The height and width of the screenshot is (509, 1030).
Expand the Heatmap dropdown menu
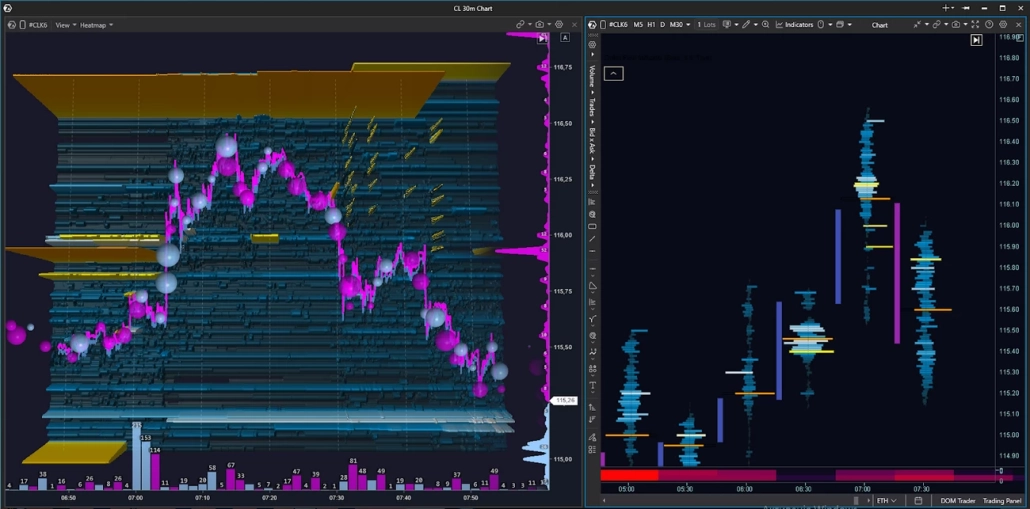point(96,25)
